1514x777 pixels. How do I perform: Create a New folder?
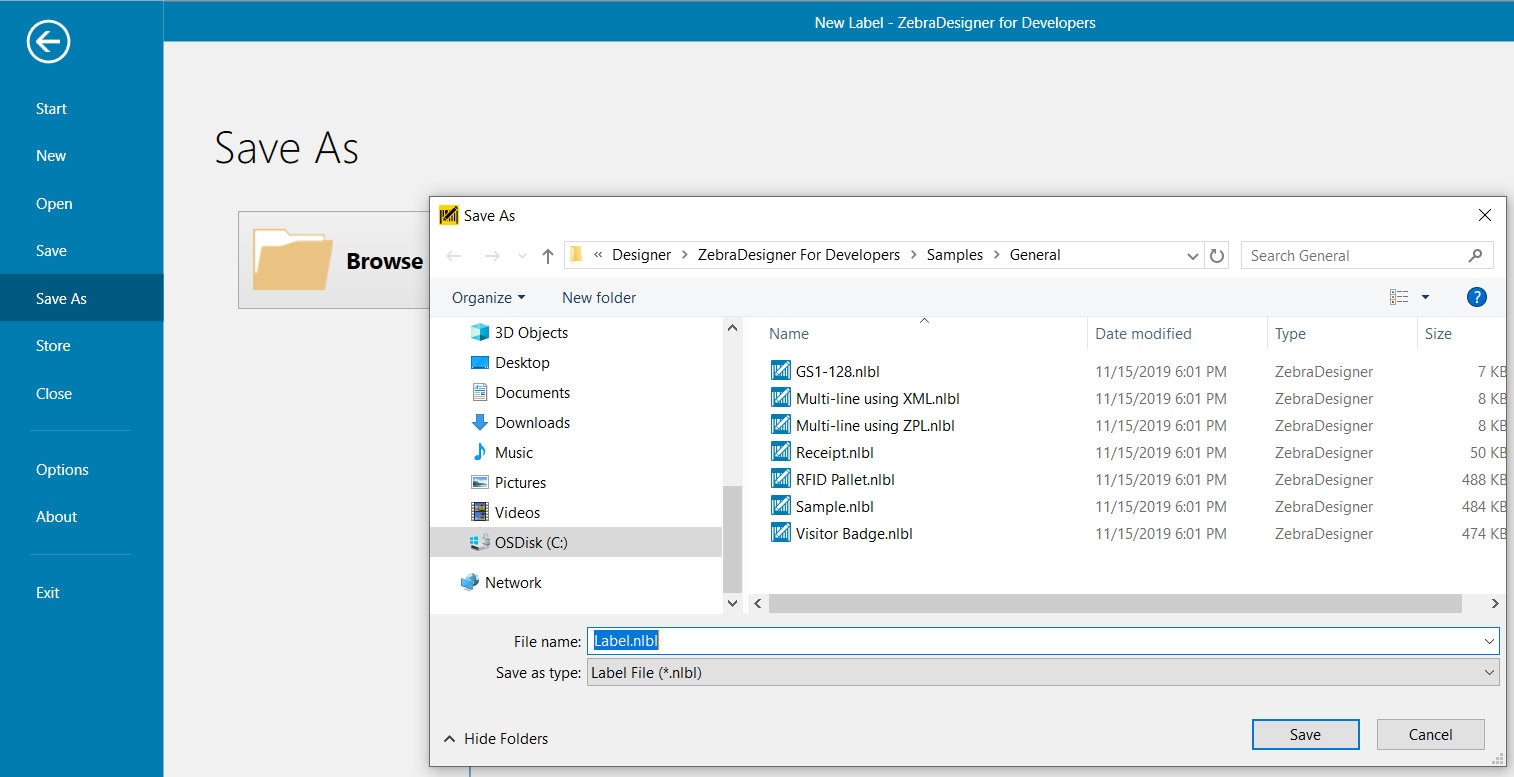(x=598, y=297)
